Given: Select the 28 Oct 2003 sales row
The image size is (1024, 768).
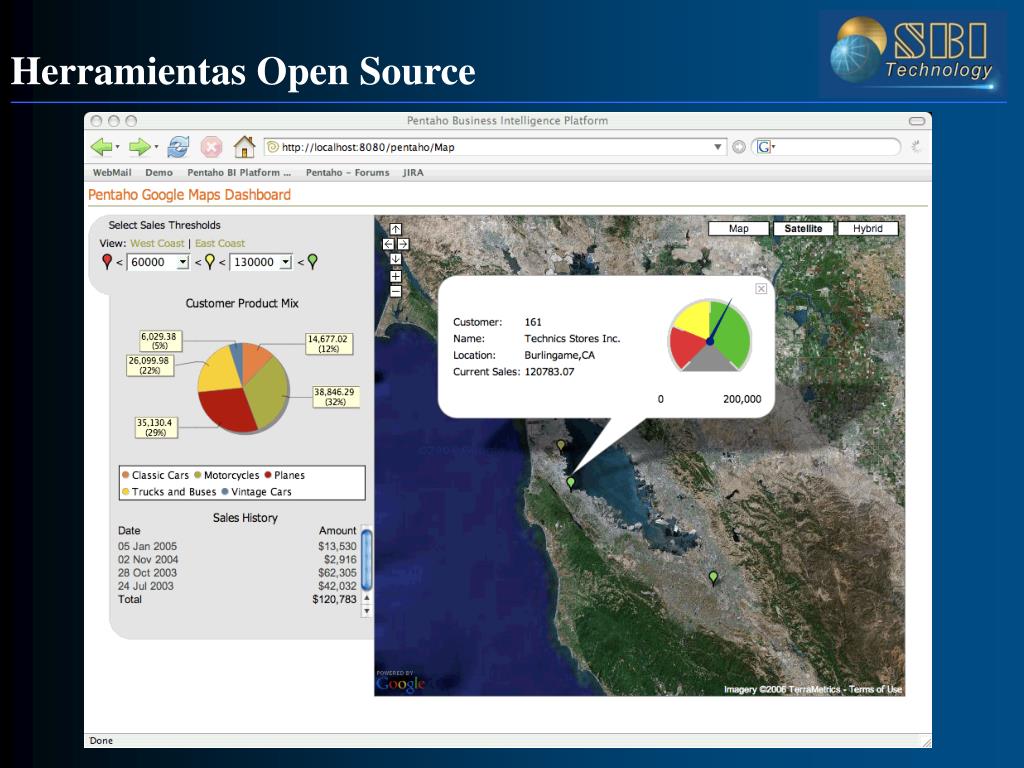Looking at the screenshot, I should [x=237, y=573].
